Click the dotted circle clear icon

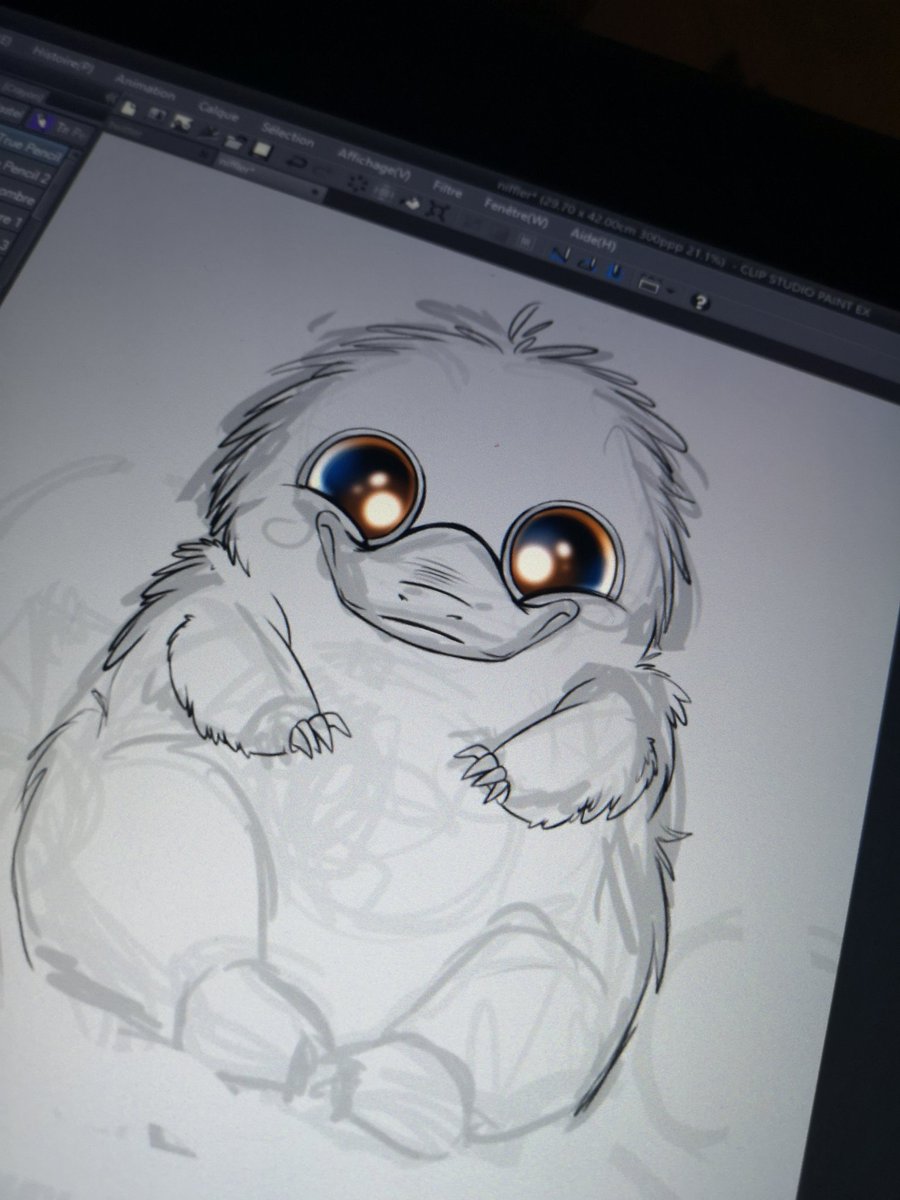pos(357,183)
